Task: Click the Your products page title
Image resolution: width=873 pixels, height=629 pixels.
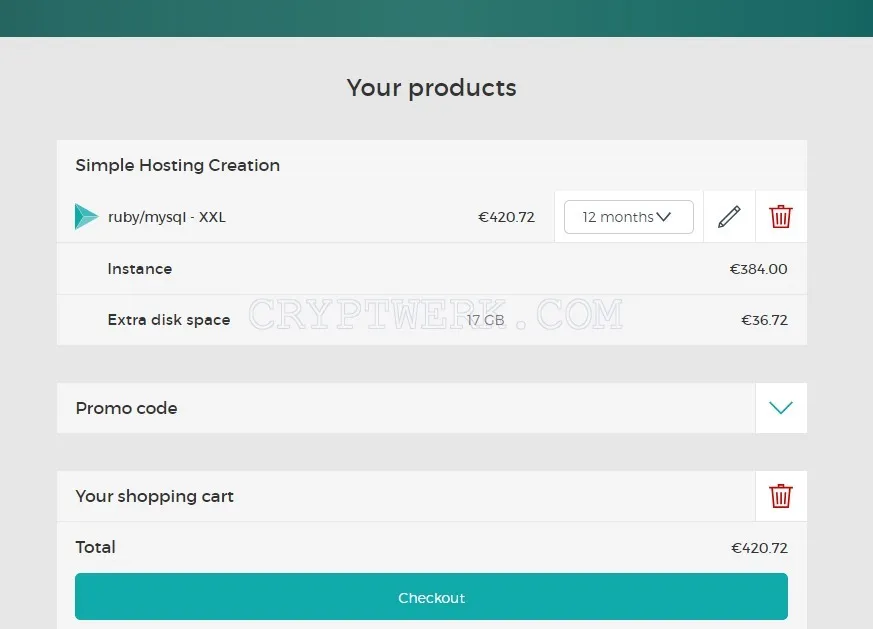Action: 431,88
